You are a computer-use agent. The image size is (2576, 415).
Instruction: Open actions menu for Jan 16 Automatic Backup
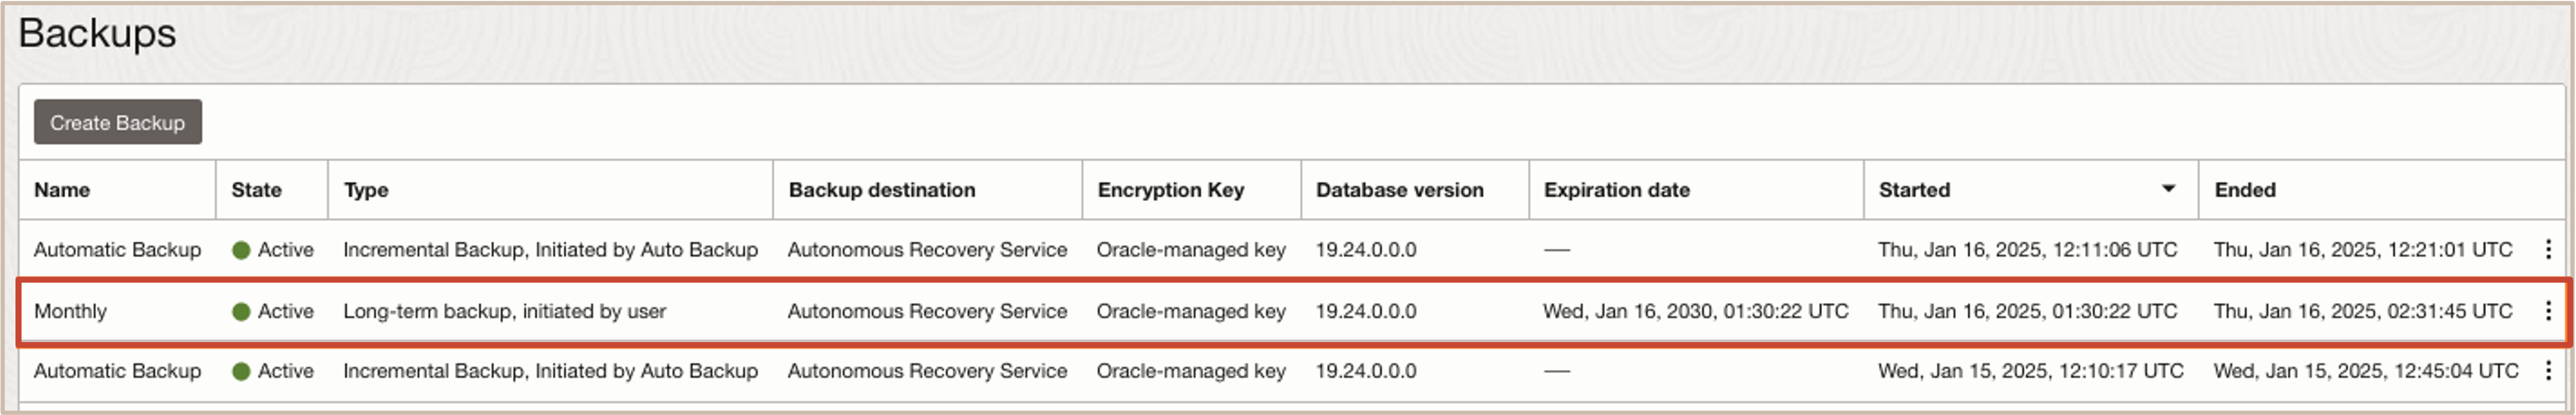click(x=2548, y=249)
